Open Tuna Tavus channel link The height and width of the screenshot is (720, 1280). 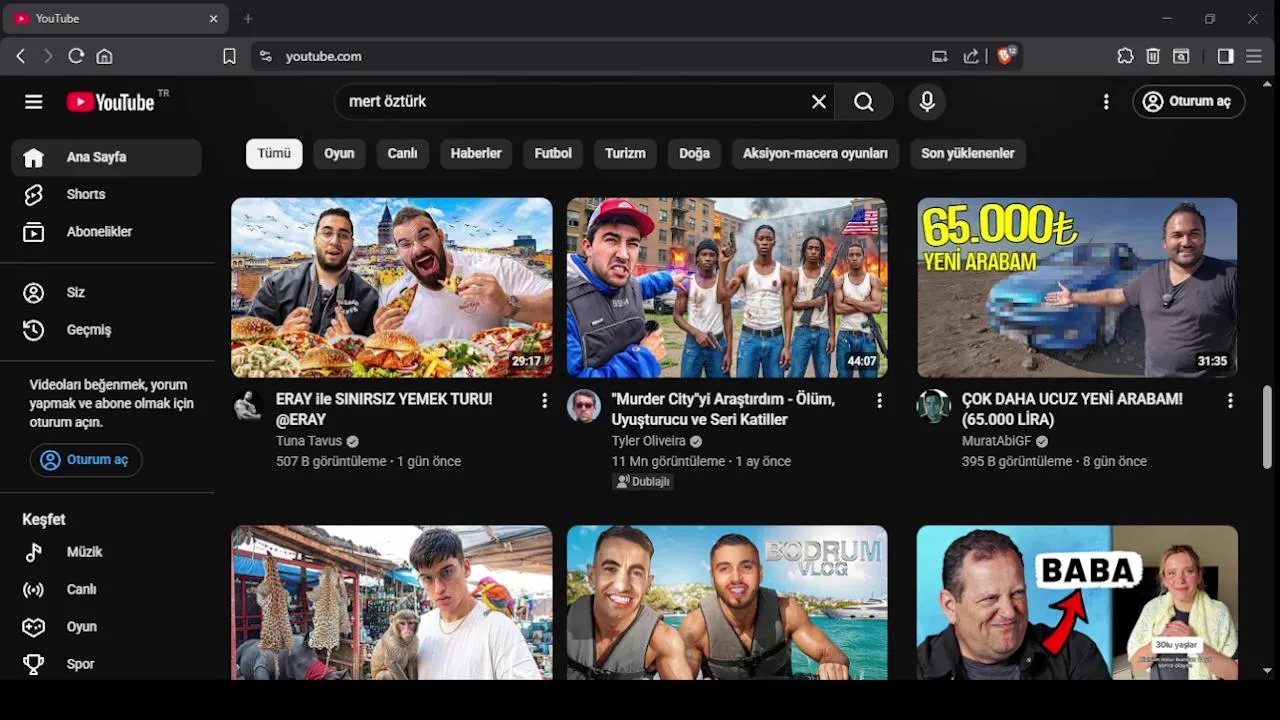(309, 441)
